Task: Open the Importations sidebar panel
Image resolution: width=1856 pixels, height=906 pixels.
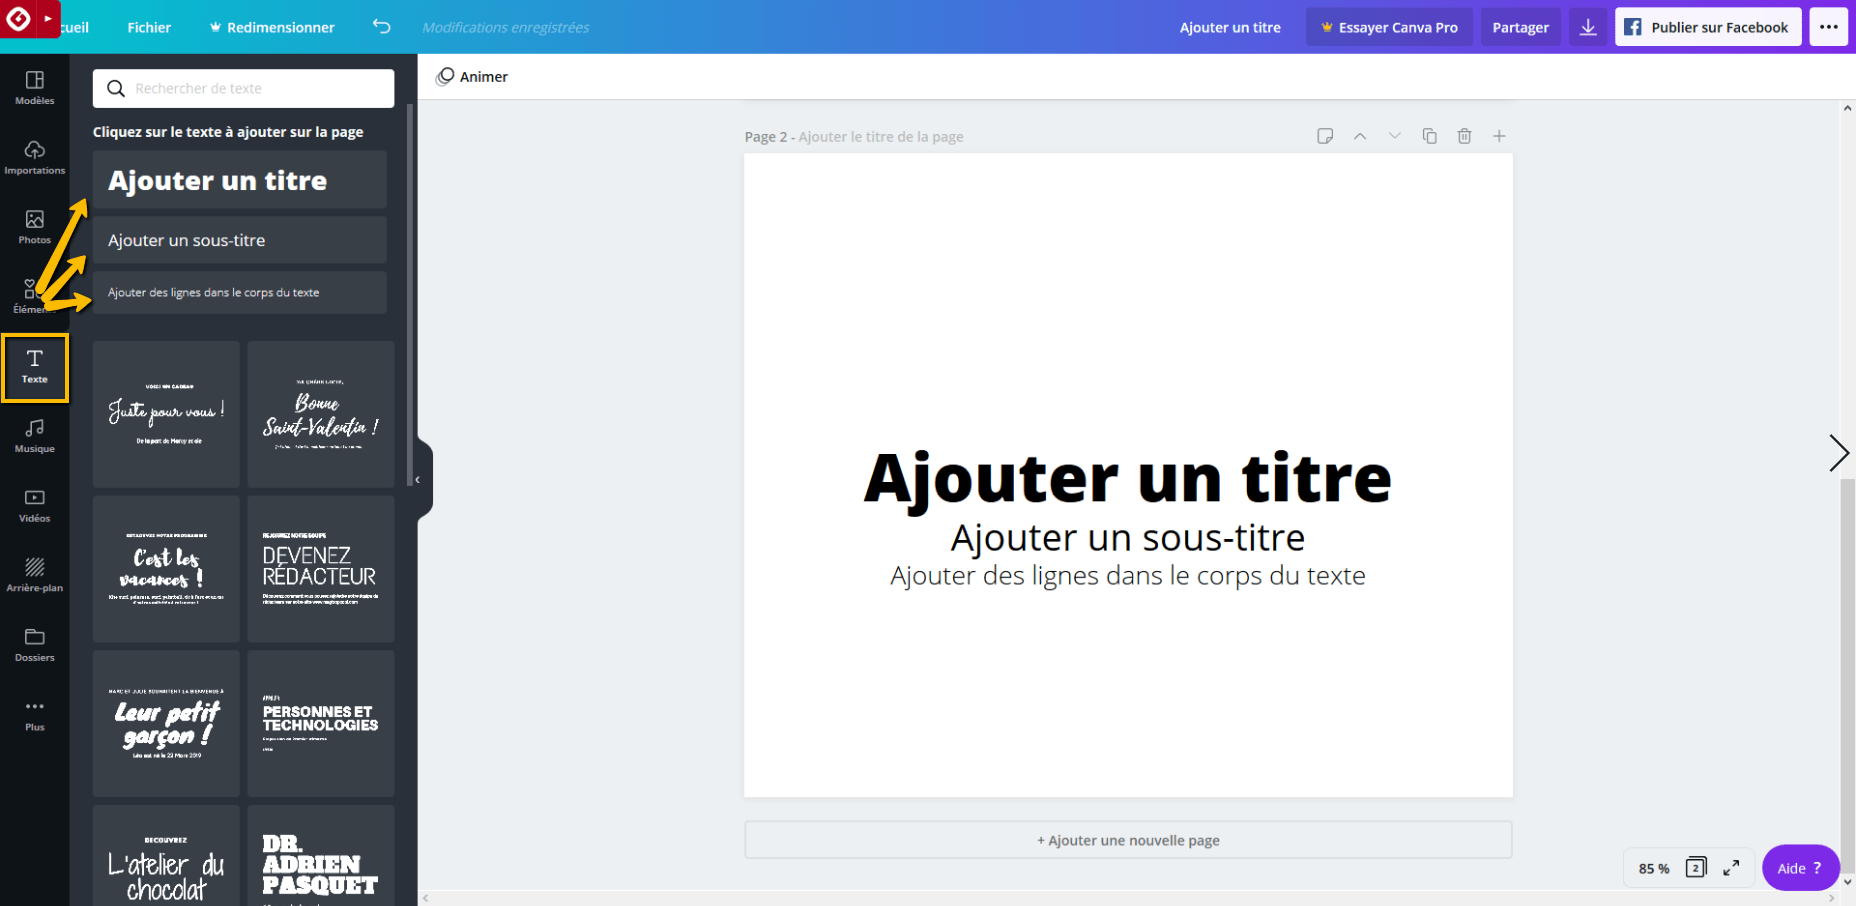Action: click(34, 158)
